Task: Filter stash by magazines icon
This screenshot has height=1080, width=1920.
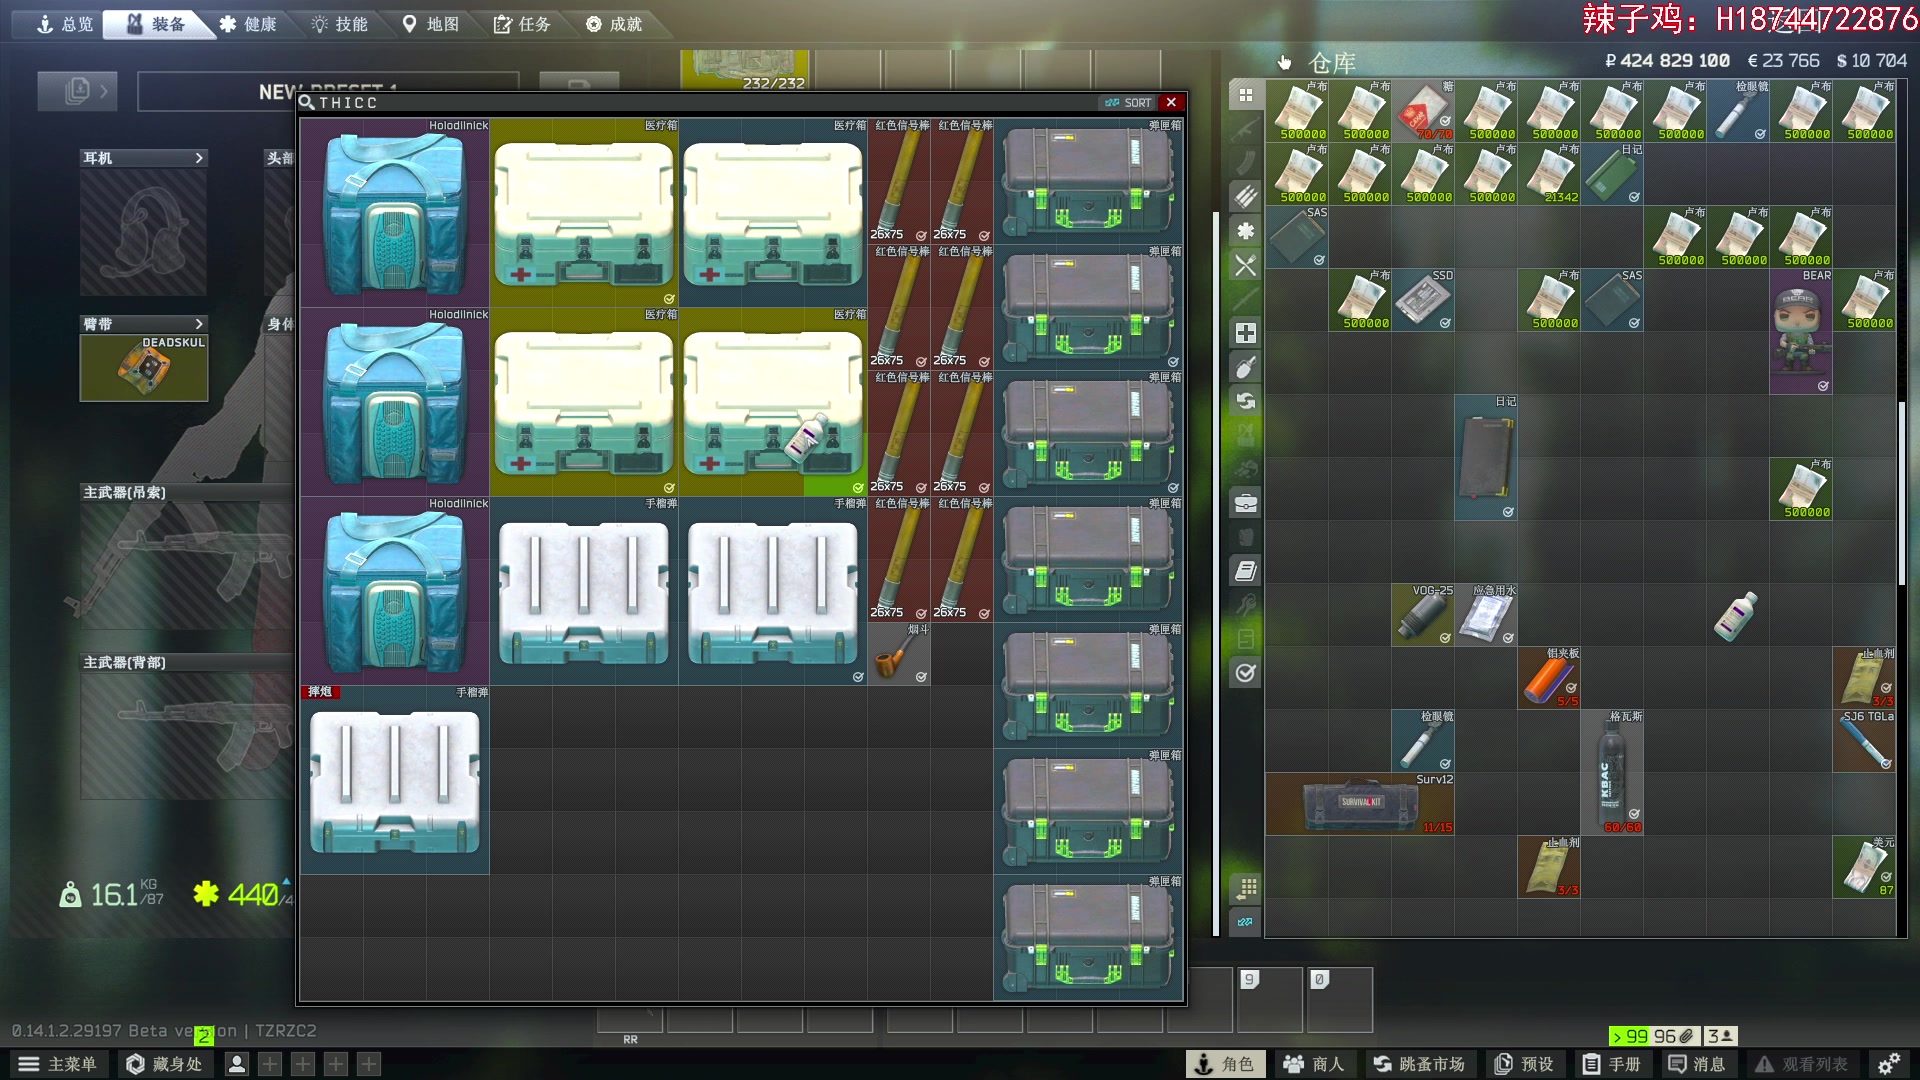Action: click(x=1245, y=163)
